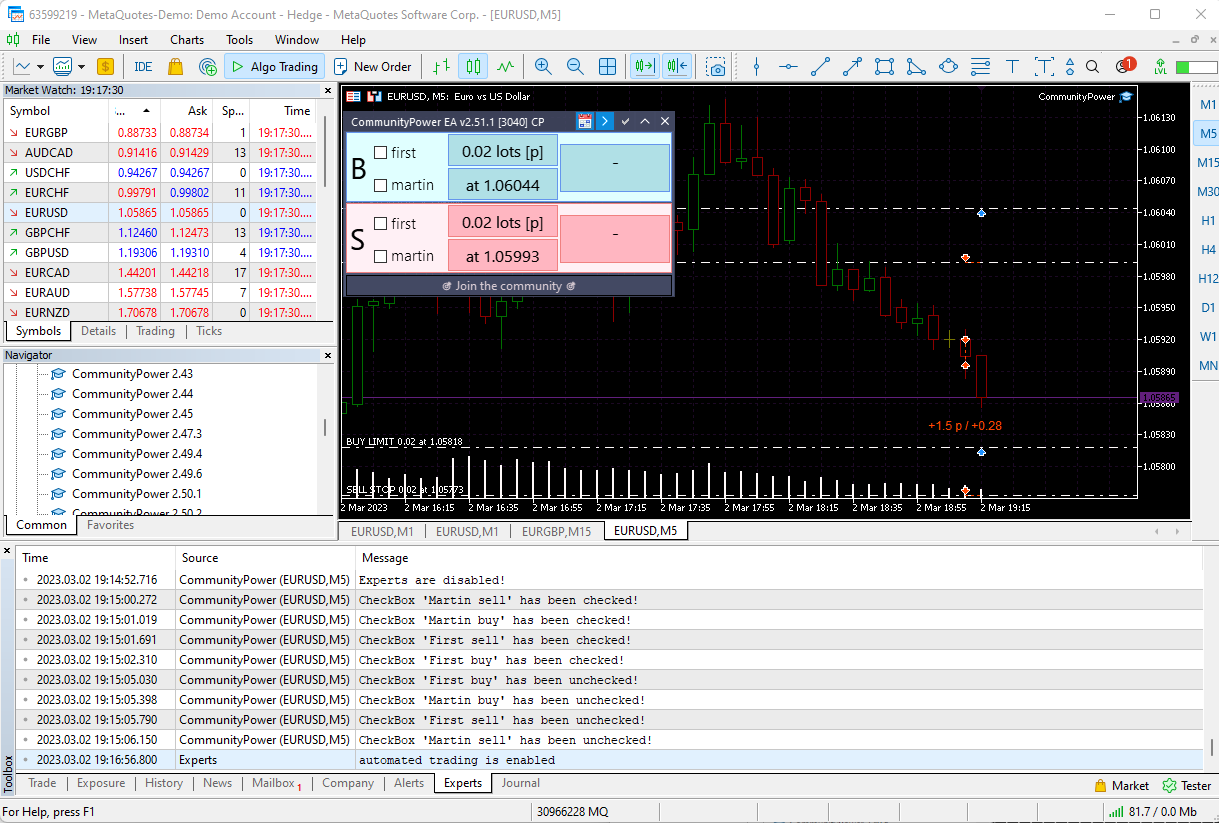Open the Market shopping bag icon in toolbar
Viewport: 1219px width, 823px height.
pyautogui.click(x=175, y=67)
